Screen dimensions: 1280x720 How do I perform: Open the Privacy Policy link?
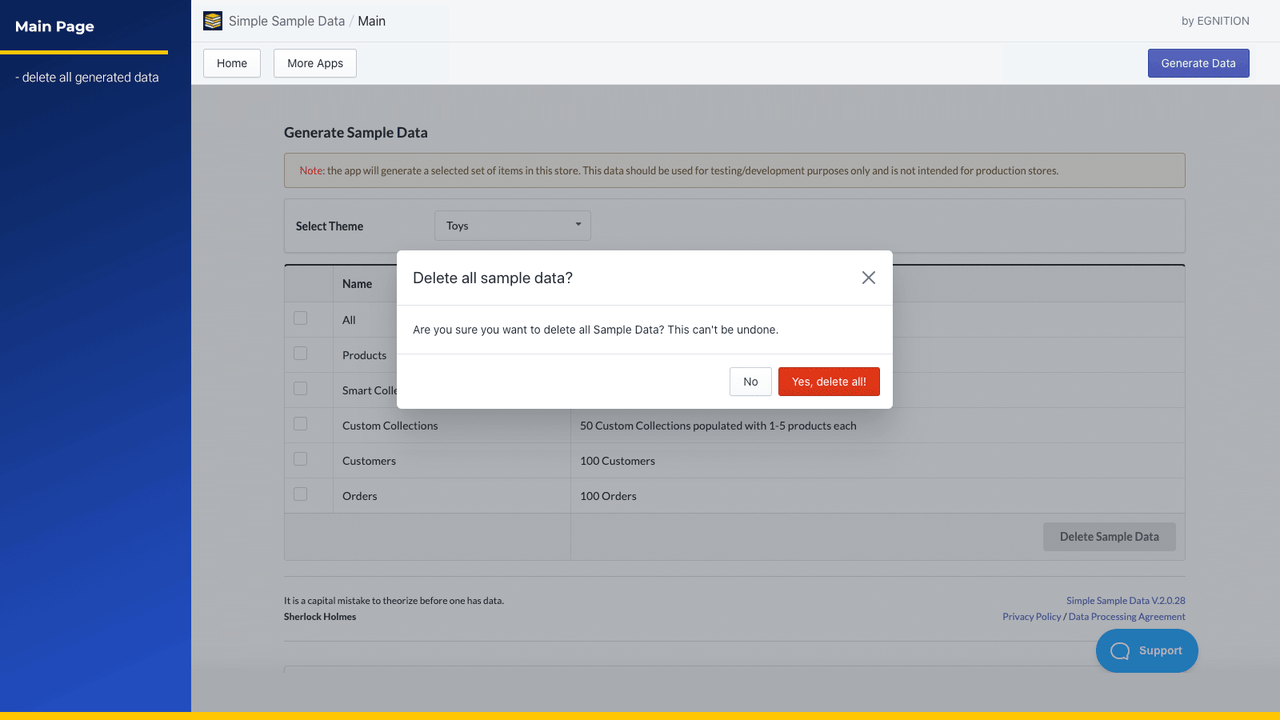pos(1031,616)
